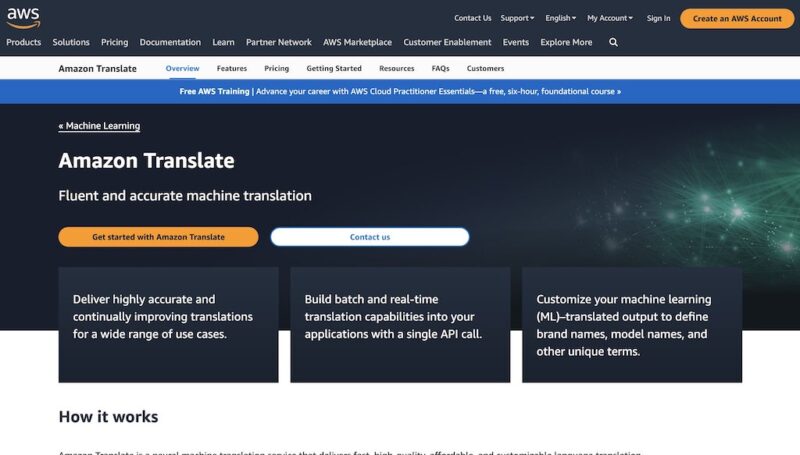Open the Free AWS Training banner link

tap(400, 91)
